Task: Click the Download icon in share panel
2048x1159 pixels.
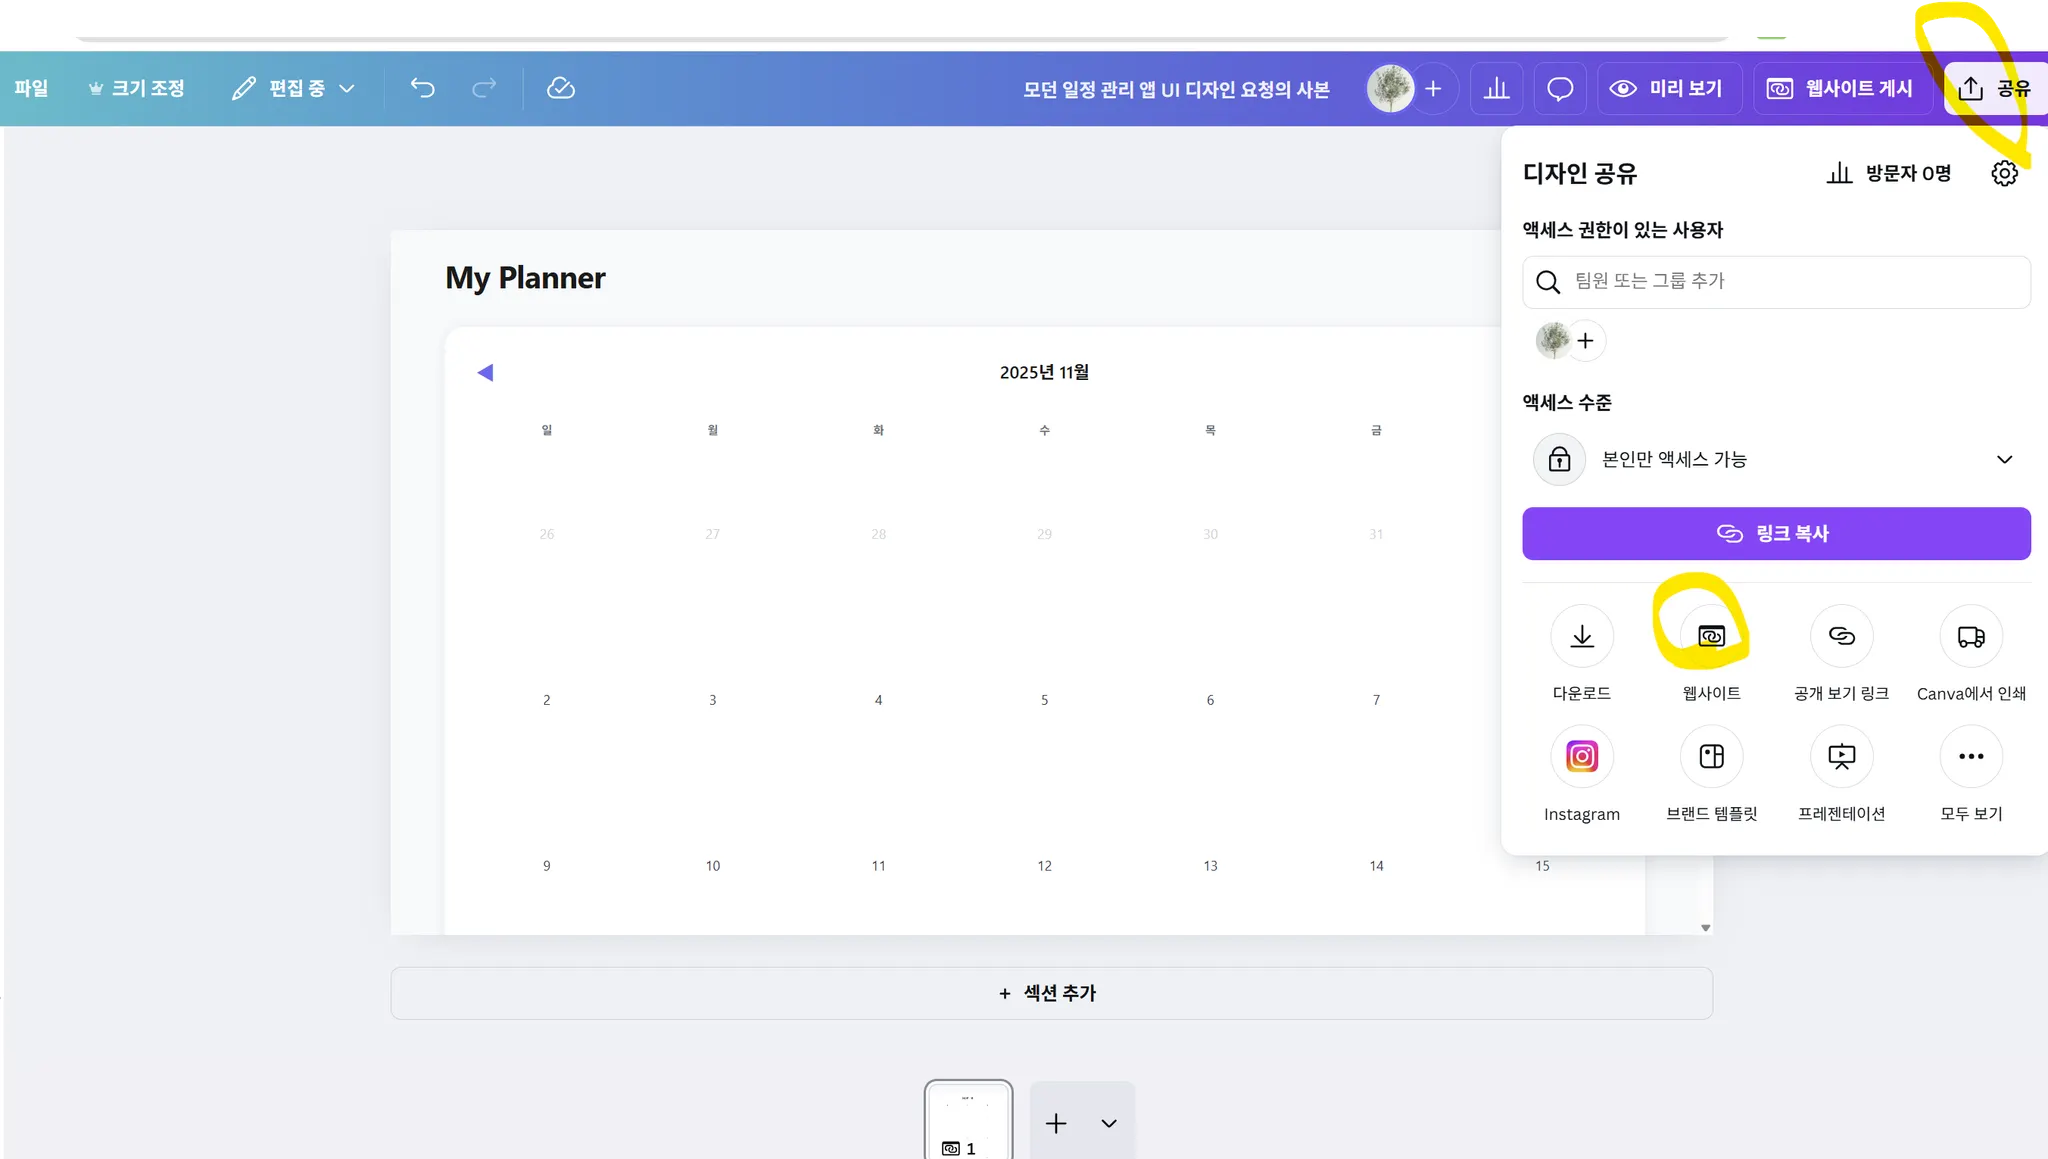Action: pyautogui.click(x=1581, y=636)
